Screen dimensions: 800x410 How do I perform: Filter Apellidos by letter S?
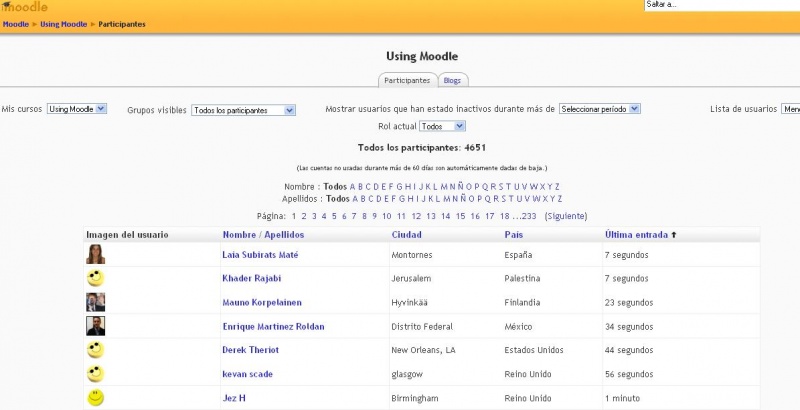502,198
